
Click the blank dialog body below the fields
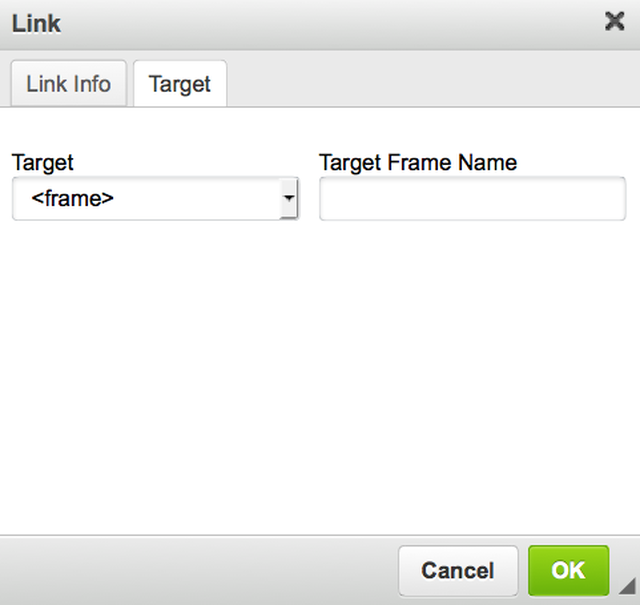click(320, 380)
